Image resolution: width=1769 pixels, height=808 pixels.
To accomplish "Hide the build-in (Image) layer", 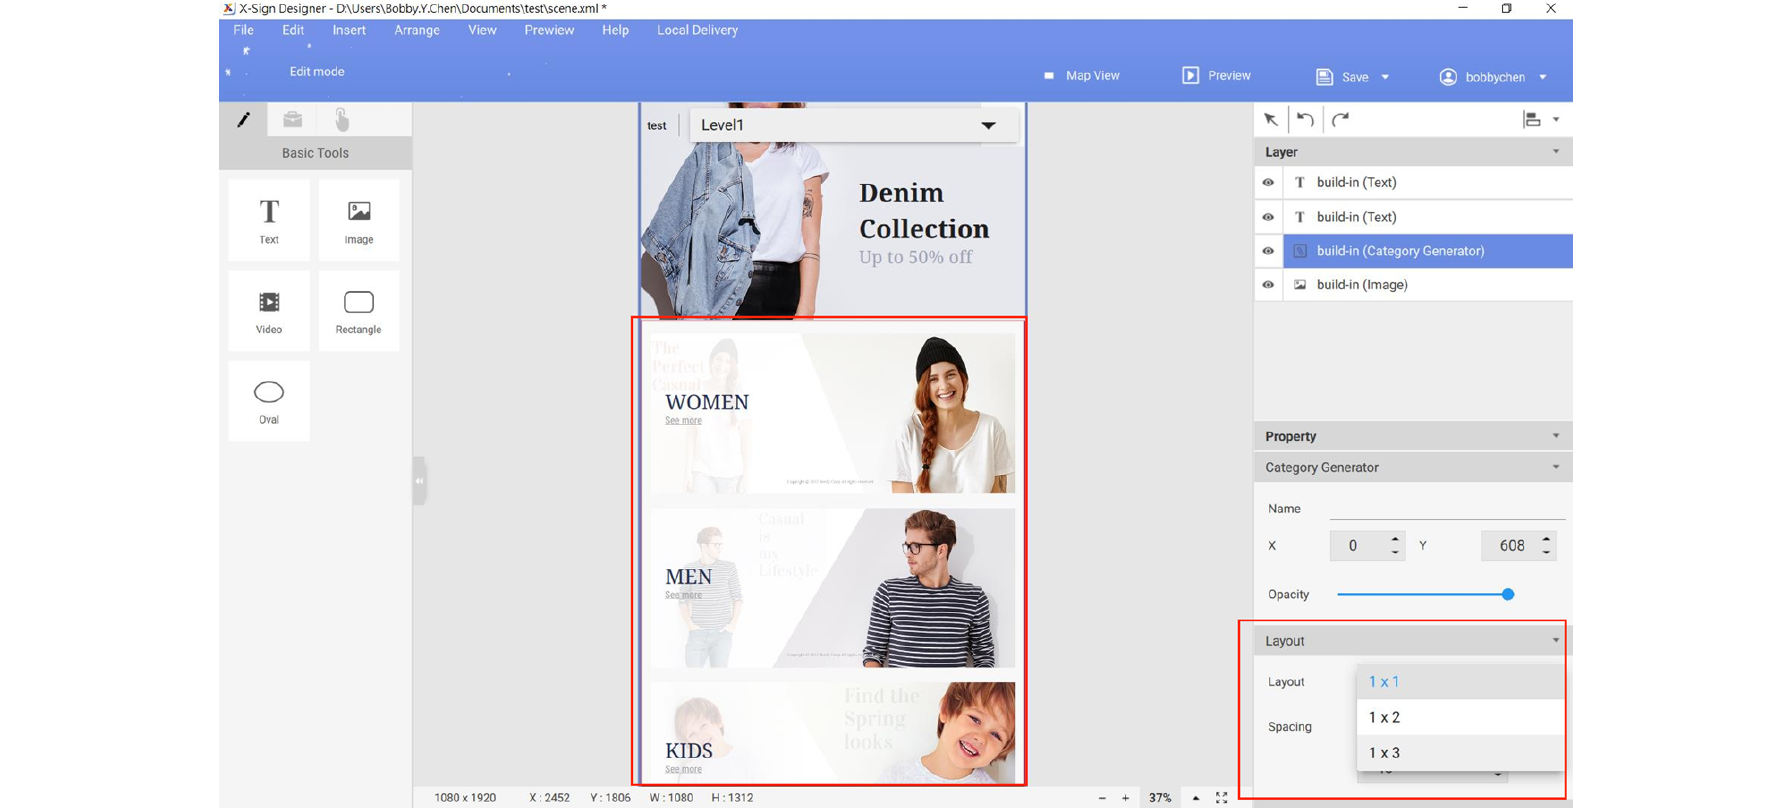I will coord(1268,285).
